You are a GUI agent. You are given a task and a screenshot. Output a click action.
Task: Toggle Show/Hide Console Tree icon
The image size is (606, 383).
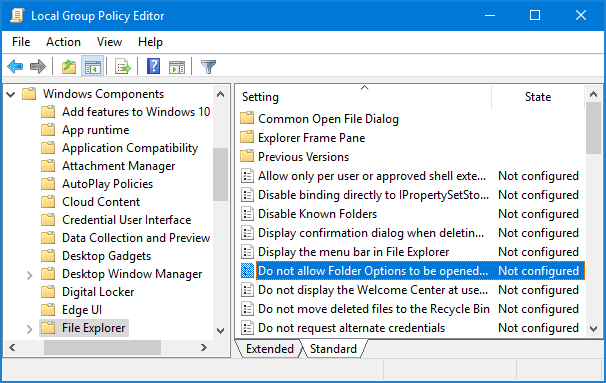pos(93,66)
